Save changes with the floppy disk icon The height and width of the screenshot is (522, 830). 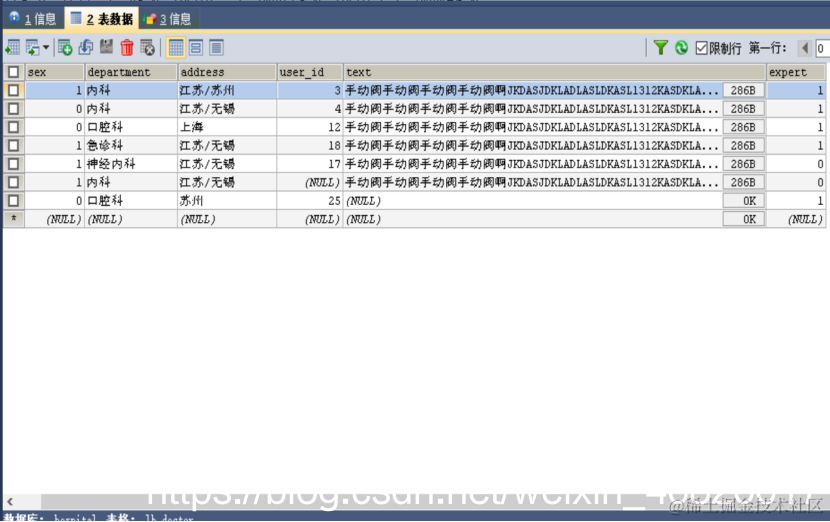[x=106, y=47]
